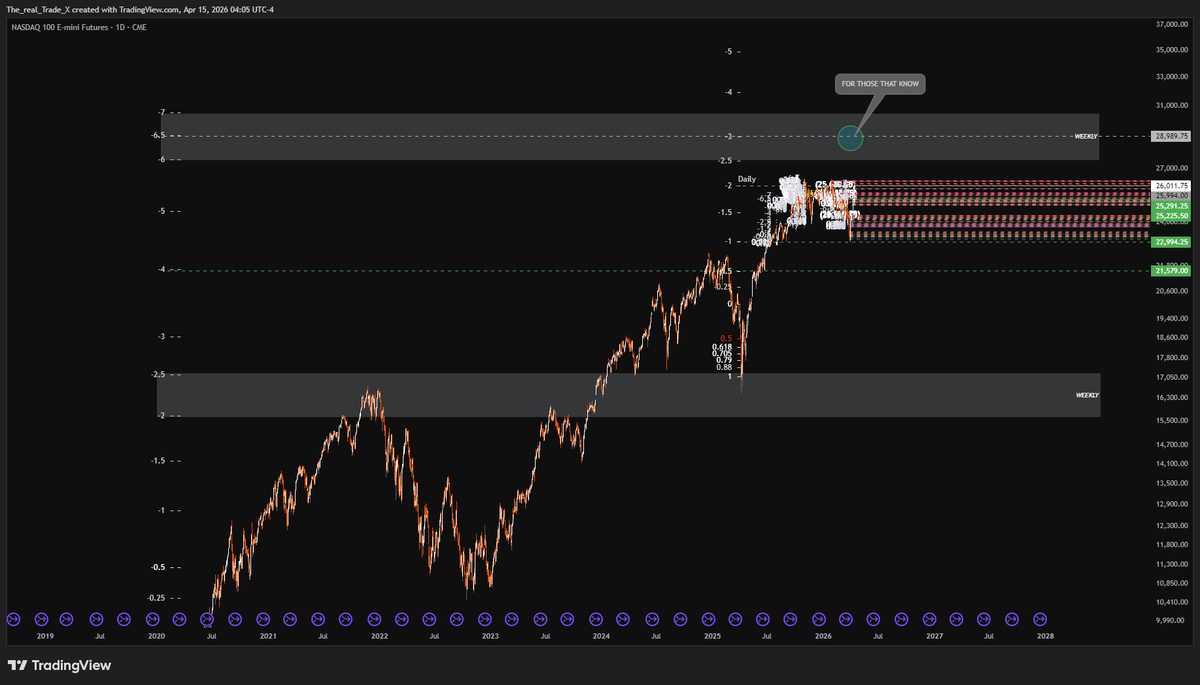This screenshot has width=1200, height=685.
Task: Click the 33,000.00 price axis value
Action: coord(1171,76)
